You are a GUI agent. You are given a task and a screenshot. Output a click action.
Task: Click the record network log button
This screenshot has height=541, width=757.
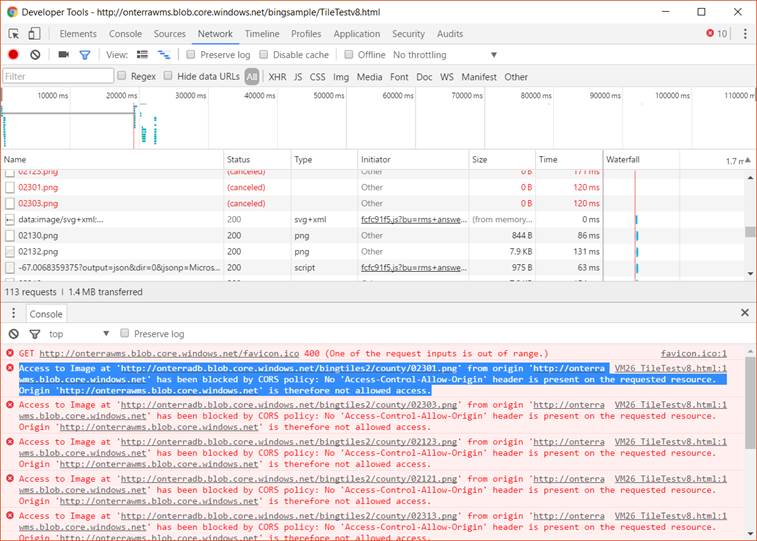(x=14, y=55)
